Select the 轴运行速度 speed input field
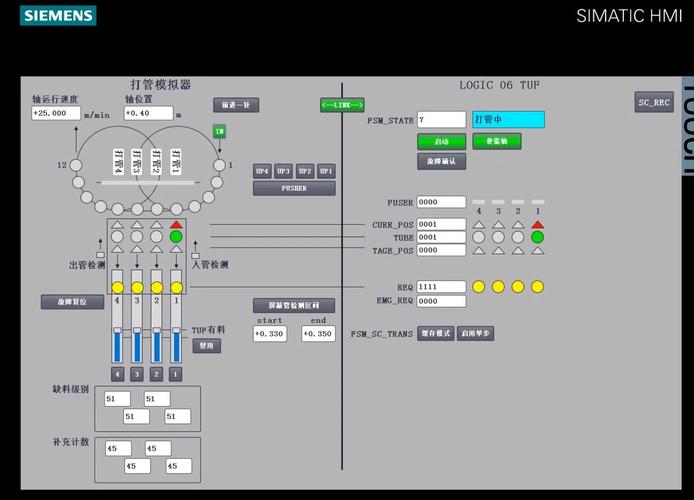 pos(55,113)
